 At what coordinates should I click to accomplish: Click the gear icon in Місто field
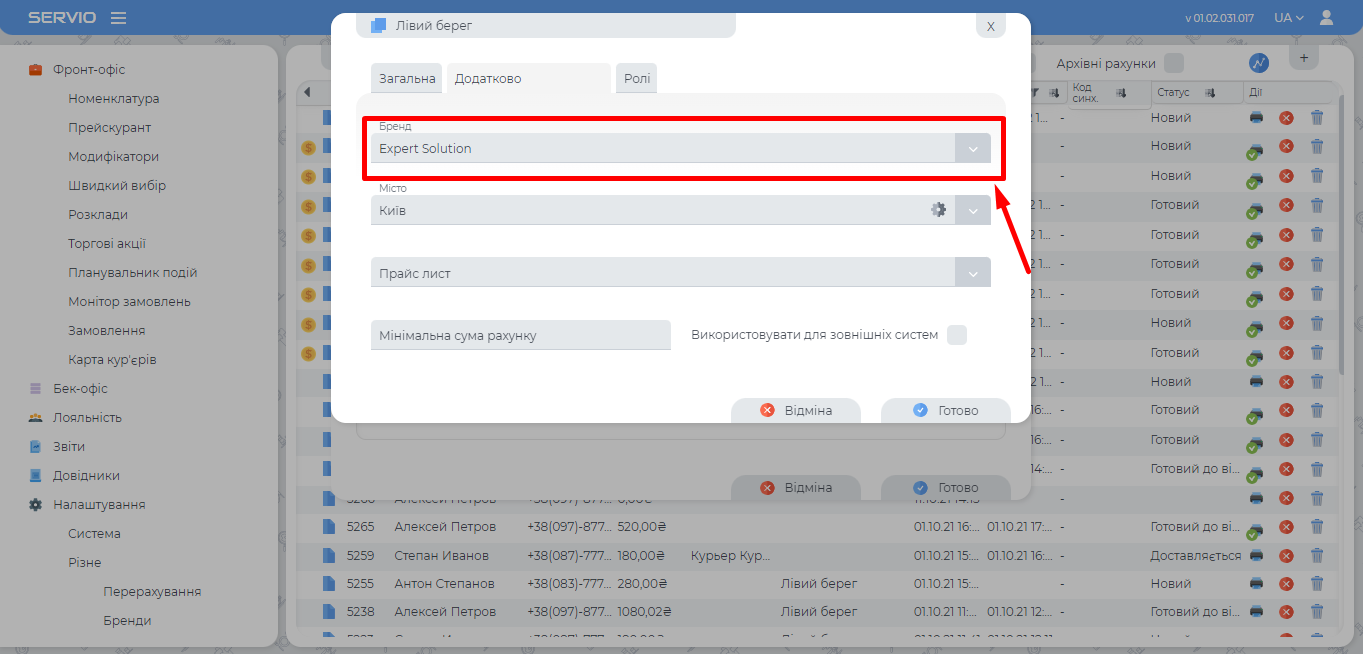point(938,210)
